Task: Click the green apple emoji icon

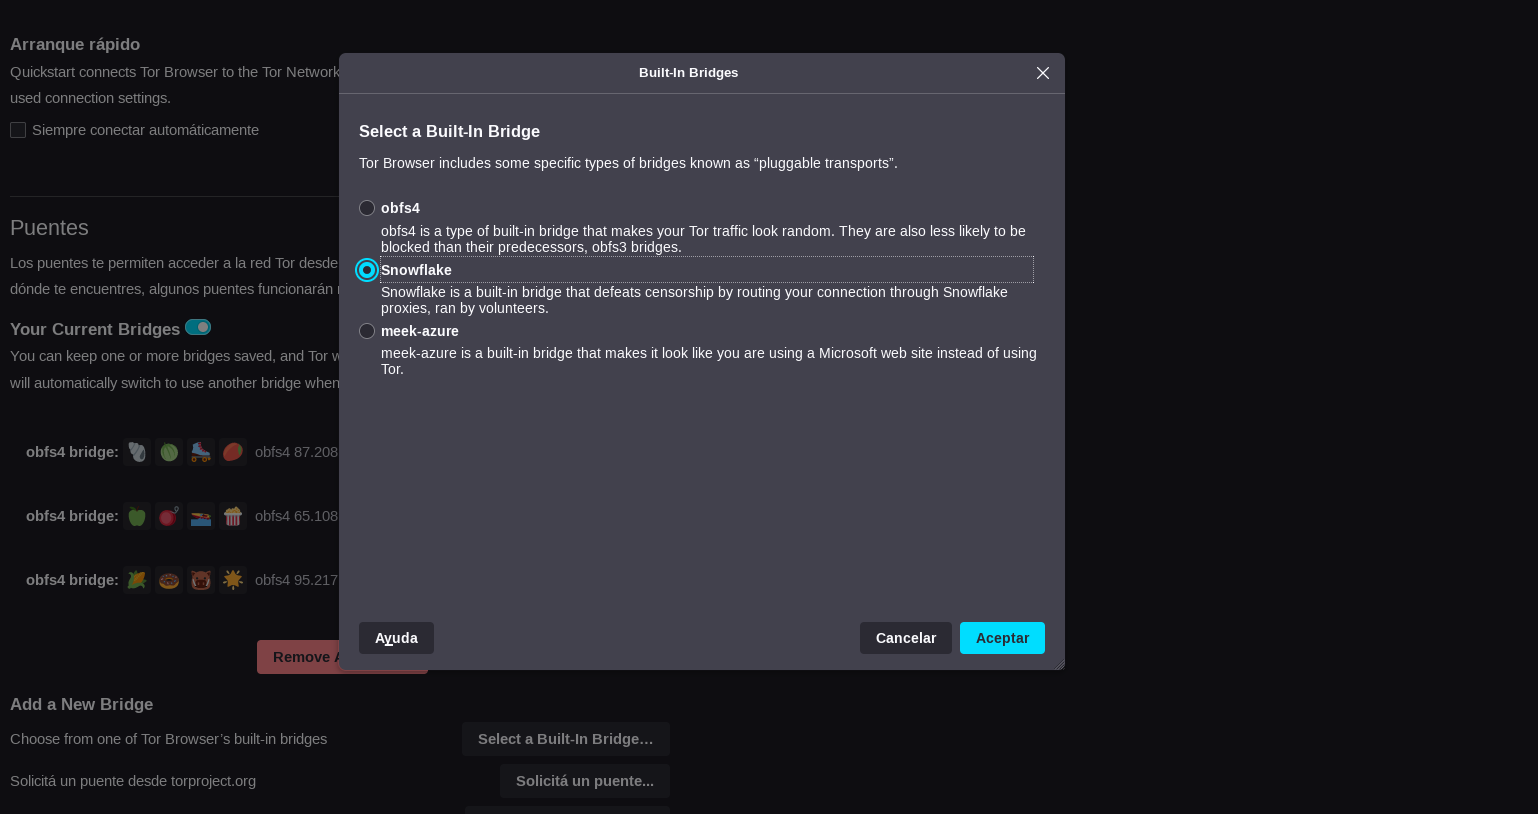Action: tap(137, 516)
